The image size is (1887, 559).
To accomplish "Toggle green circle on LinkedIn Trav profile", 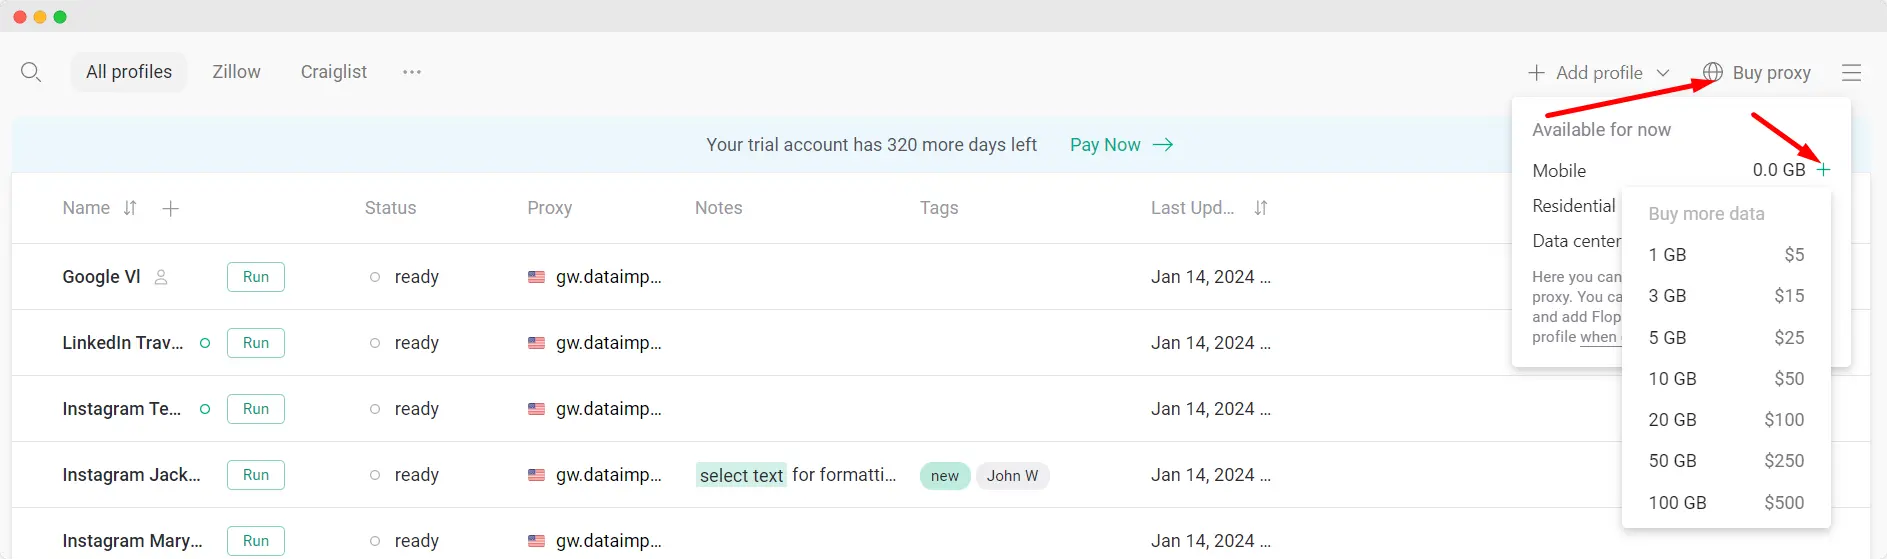I will click(205, 343).
